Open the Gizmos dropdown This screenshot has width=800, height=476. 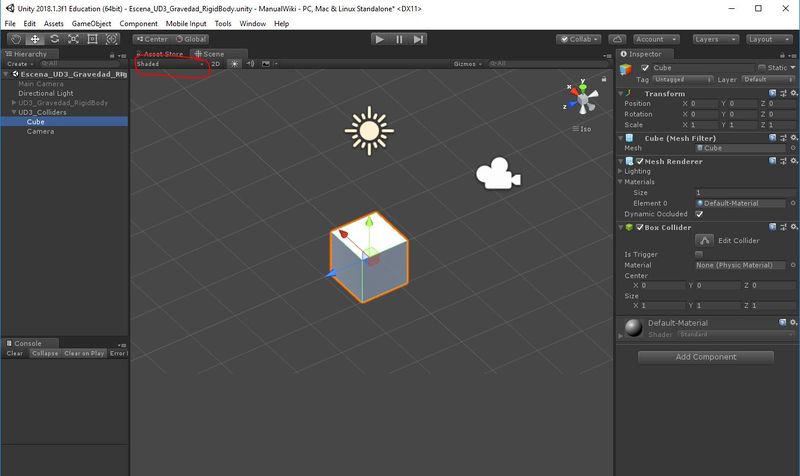tap(467, 64)
